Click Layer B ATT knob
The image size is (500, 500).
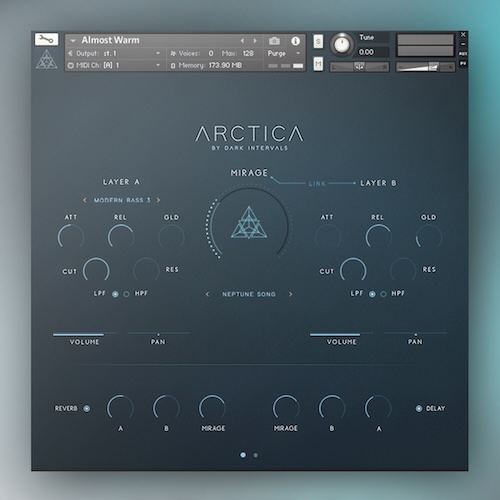tap(328, 237)
